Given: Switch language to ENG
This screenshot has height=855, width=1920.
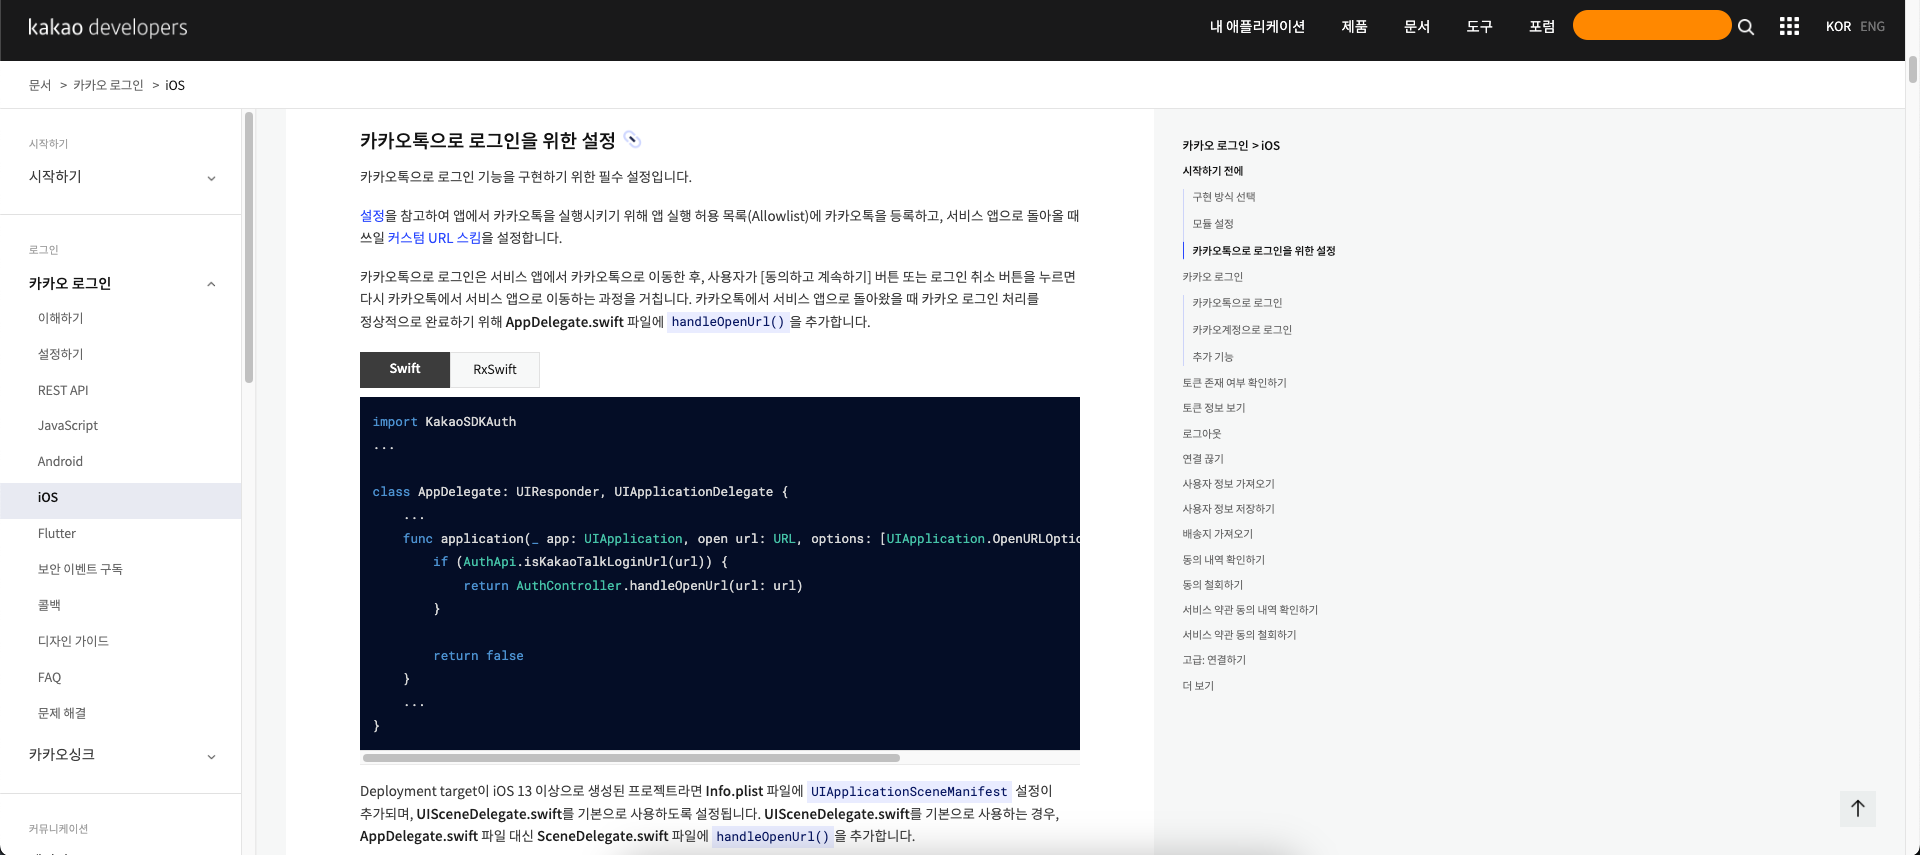Looking at the screenshot, I should click(x=1872, y=27).
